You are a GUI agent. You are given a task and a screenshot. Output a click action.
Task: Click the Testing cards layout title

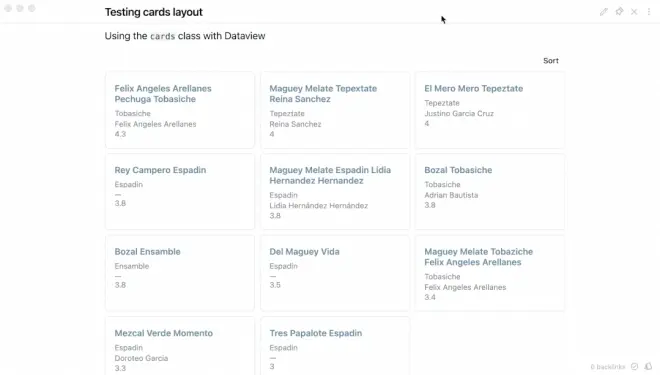(154, 12)
